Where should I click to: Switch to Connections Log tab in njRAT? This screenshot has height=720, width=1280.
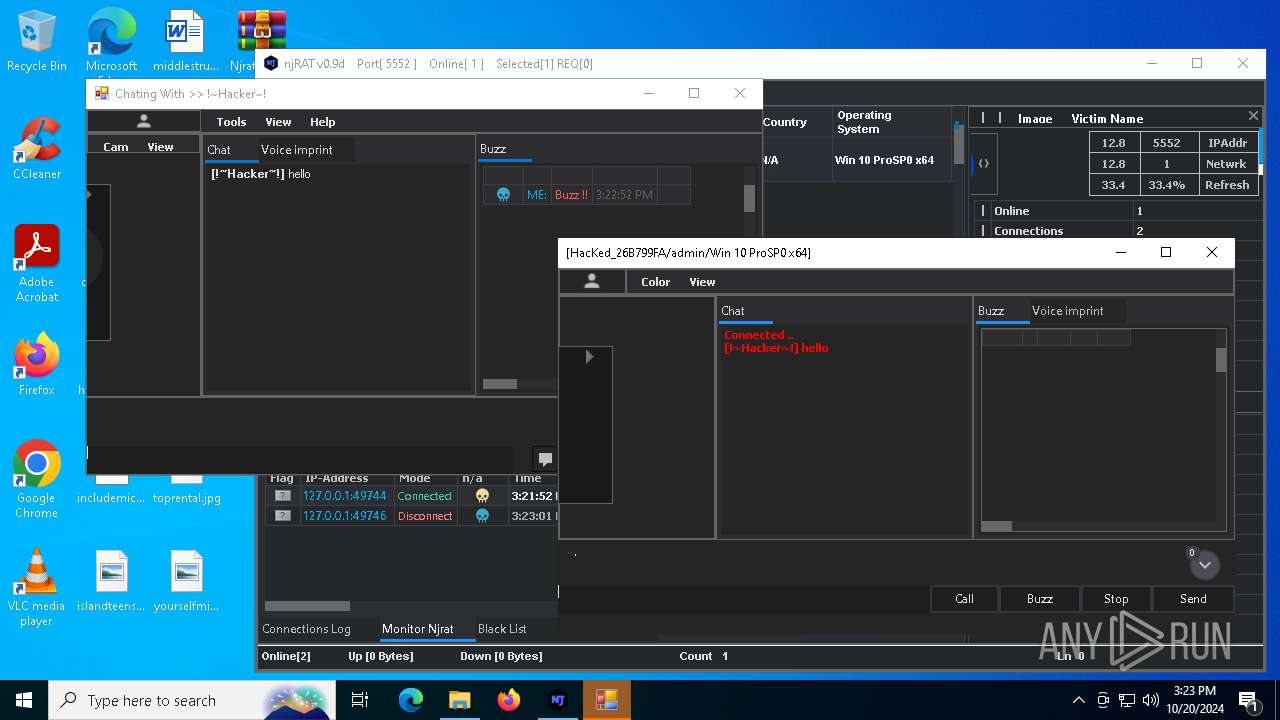[x=306, y=629]
